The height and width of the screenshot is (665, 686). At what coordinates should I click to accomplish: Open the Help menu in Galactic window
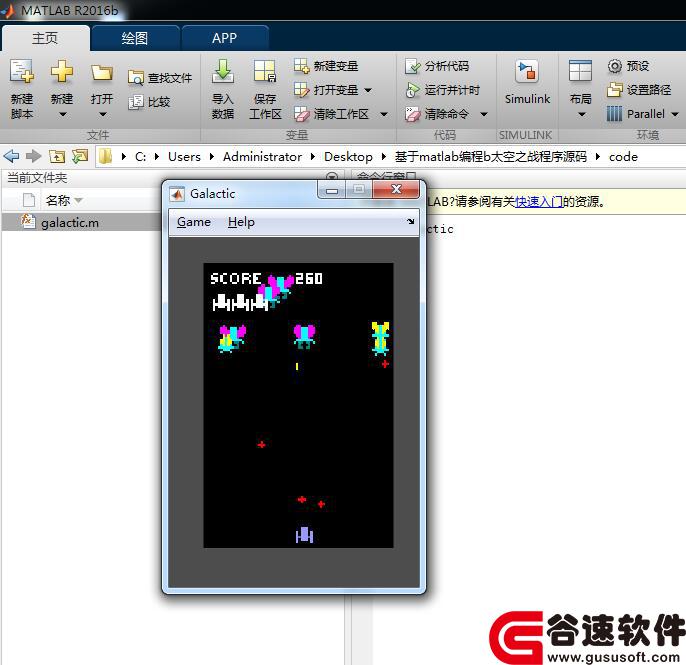click(241, 222)
